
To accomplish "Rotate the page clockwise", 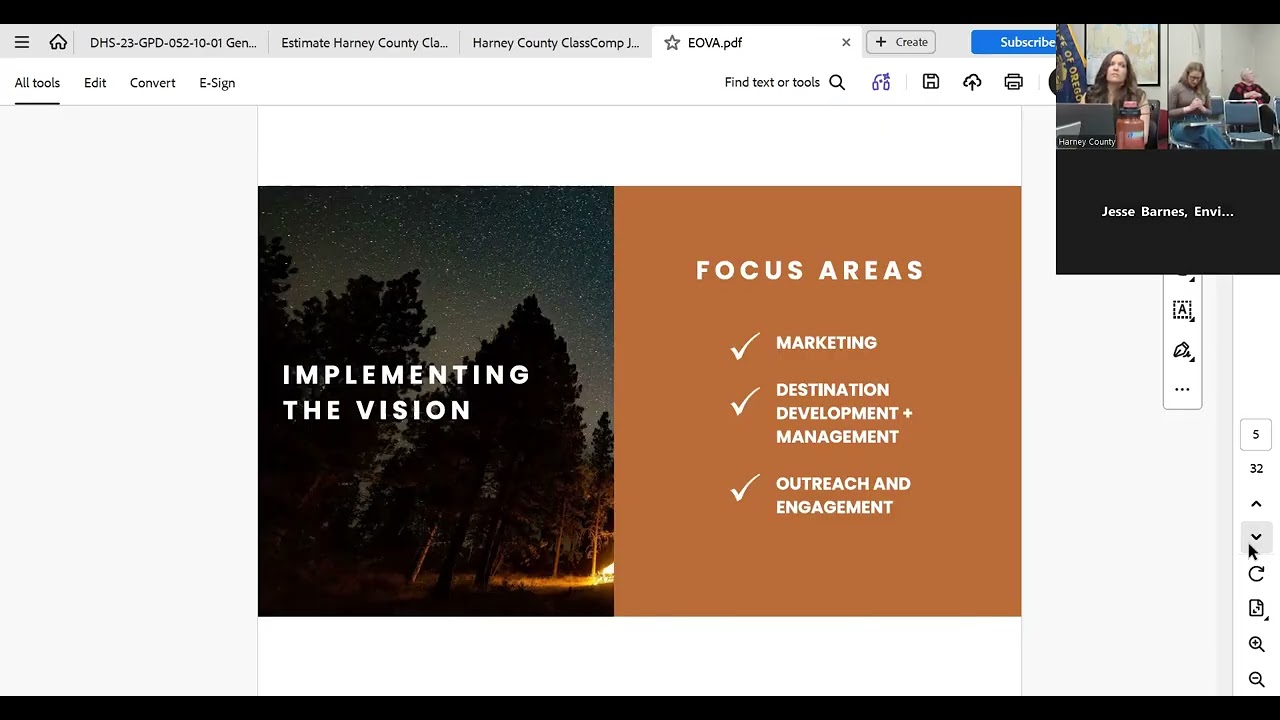I will 1256,574.
